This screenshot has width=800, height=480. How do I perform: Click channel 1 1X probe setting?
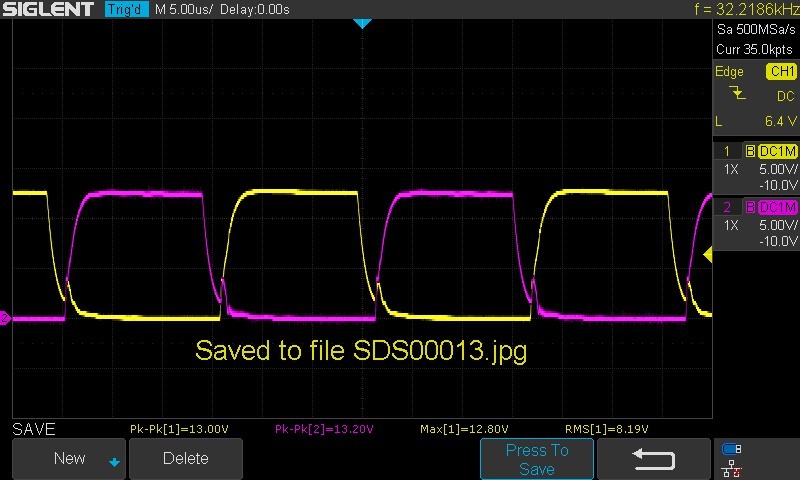[x=731, y=169]
